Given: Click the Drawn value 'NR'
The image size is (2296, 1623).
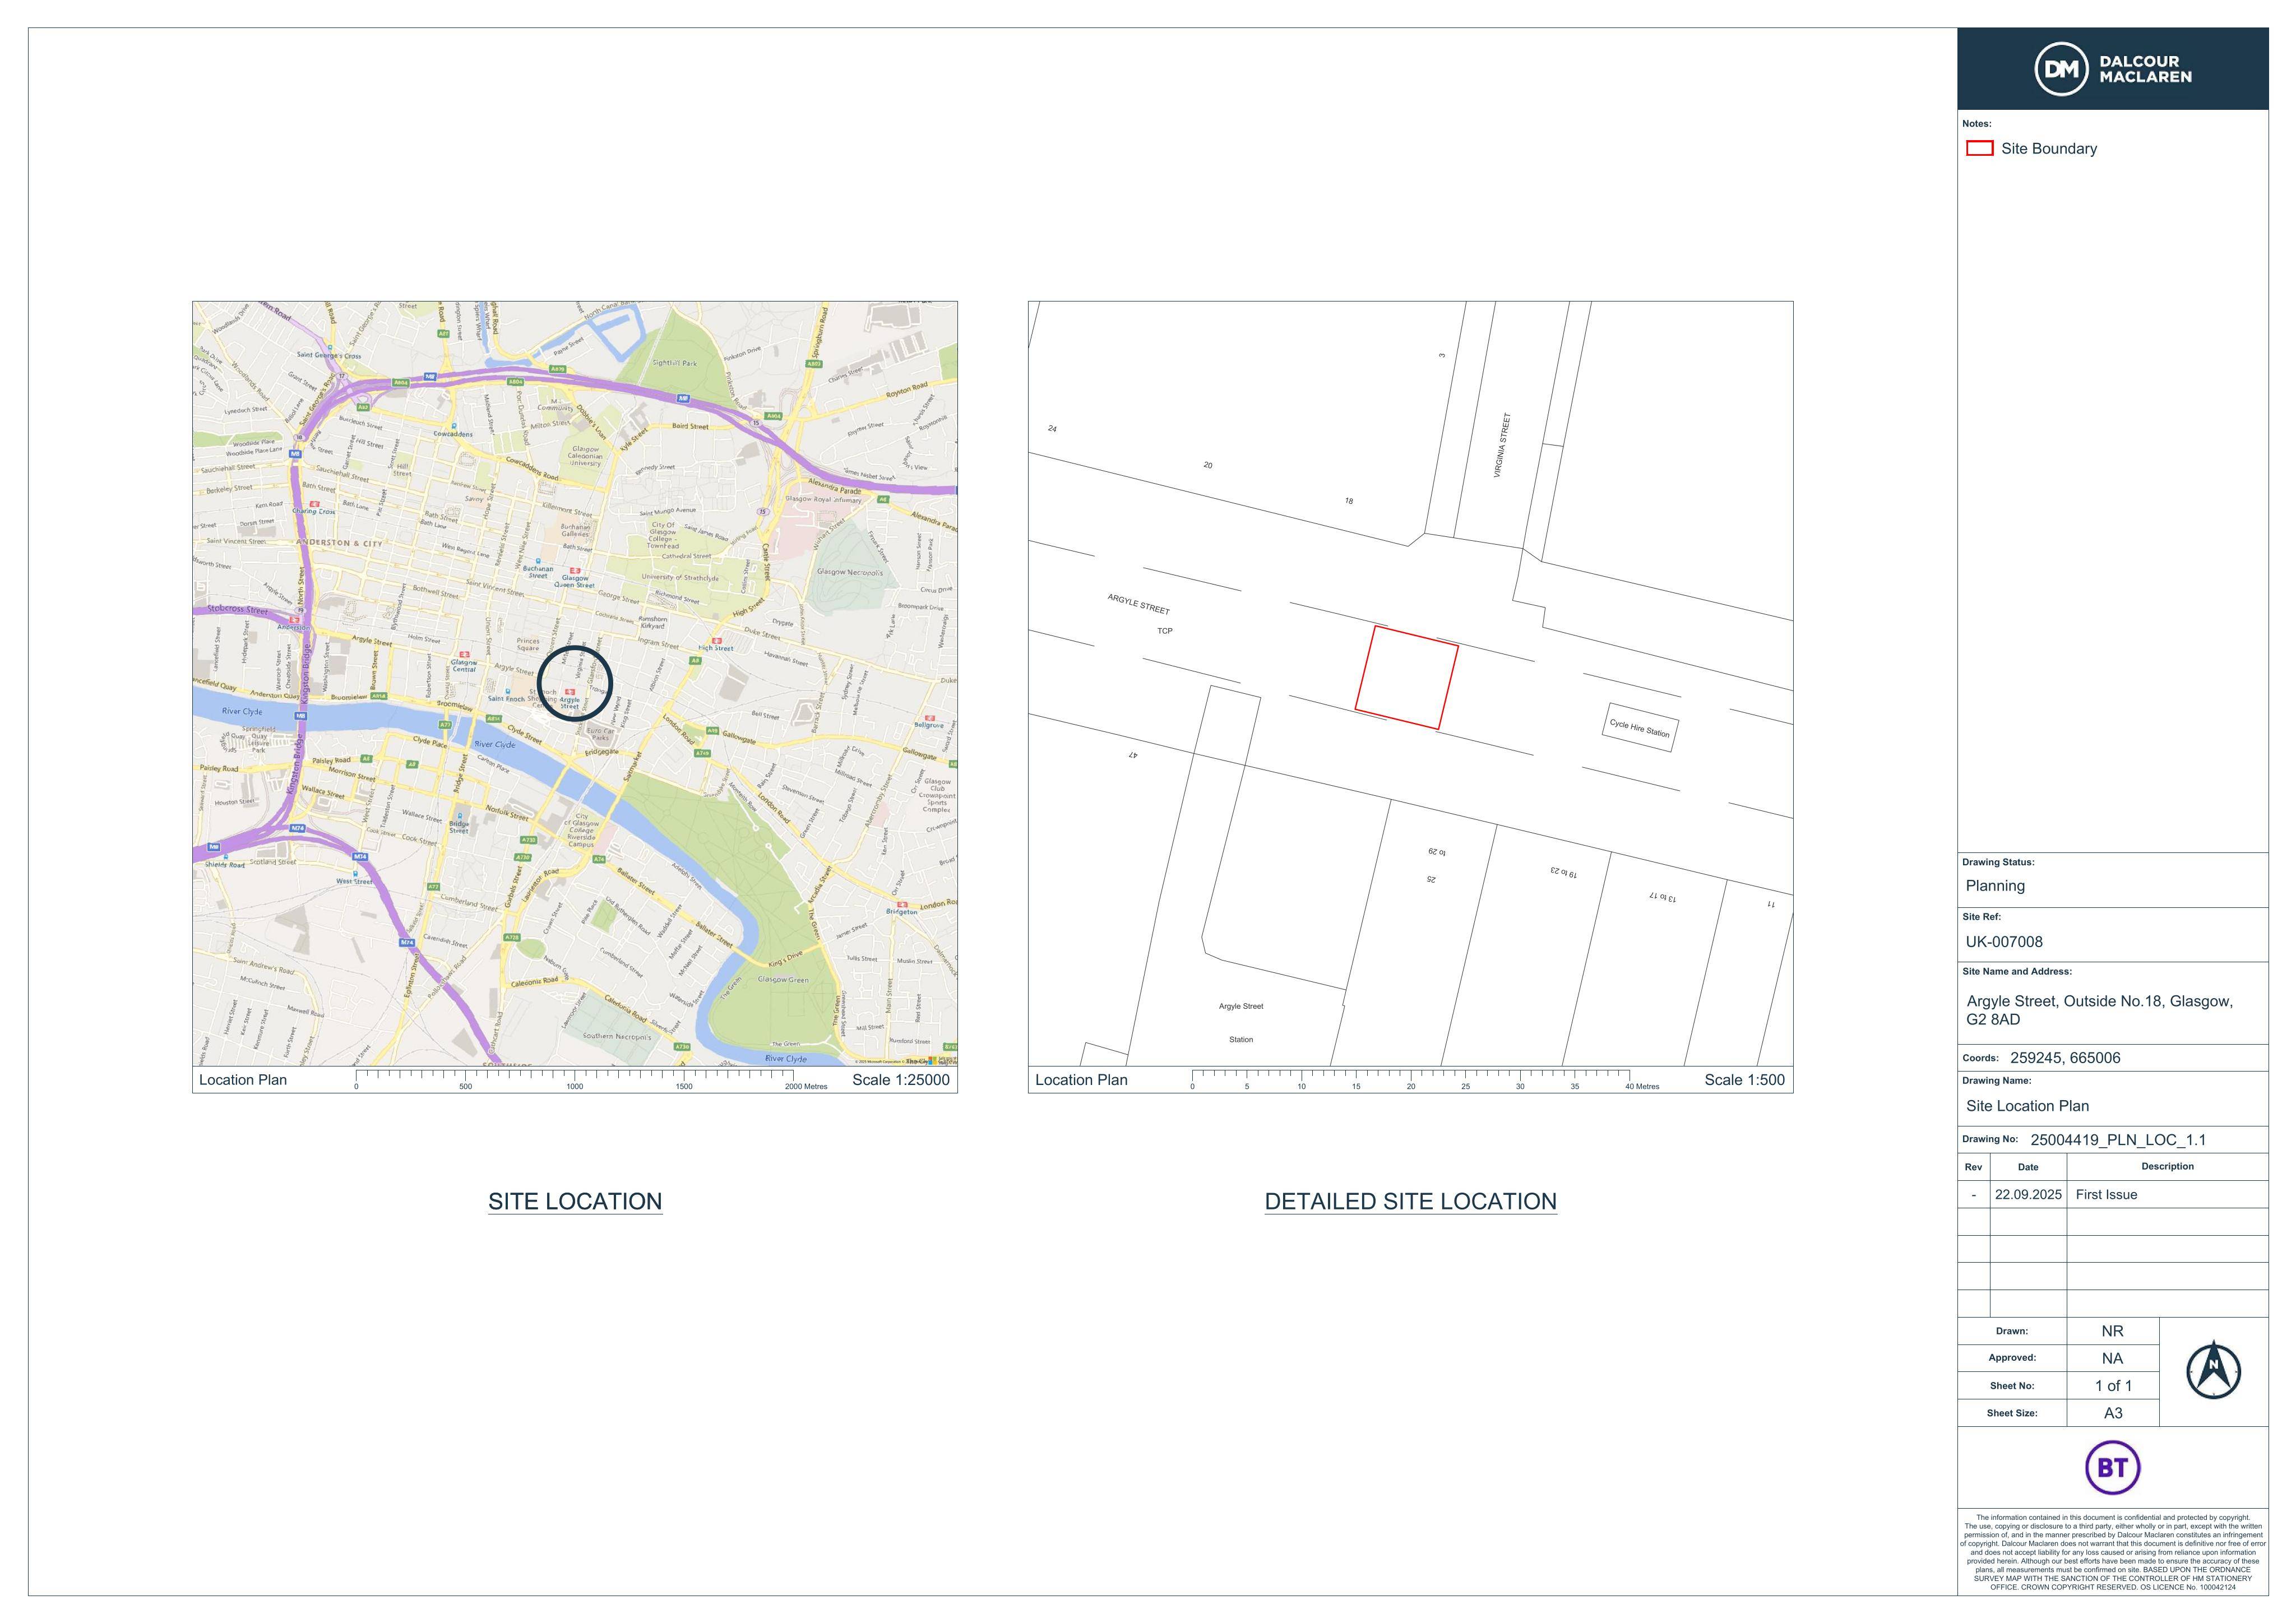Looking at the screenshot, I should tap(2112, 1331).
